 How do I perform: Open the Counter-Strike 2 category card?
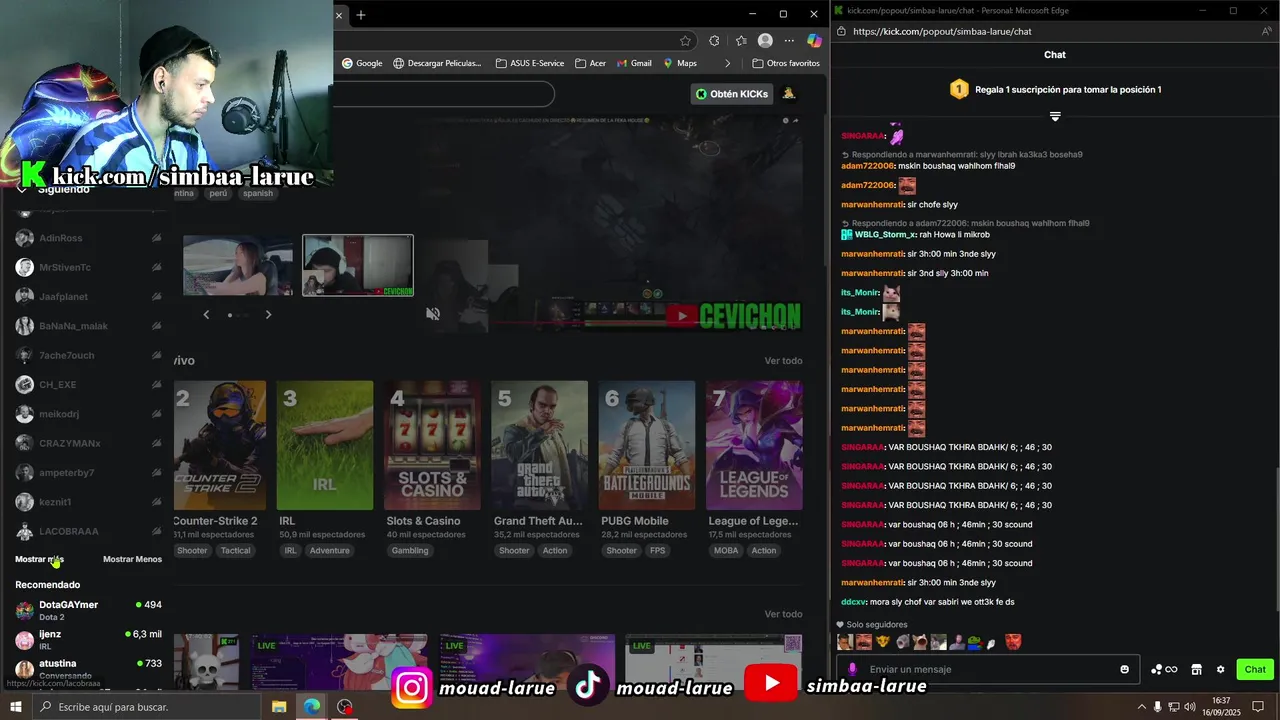(220, 445)
